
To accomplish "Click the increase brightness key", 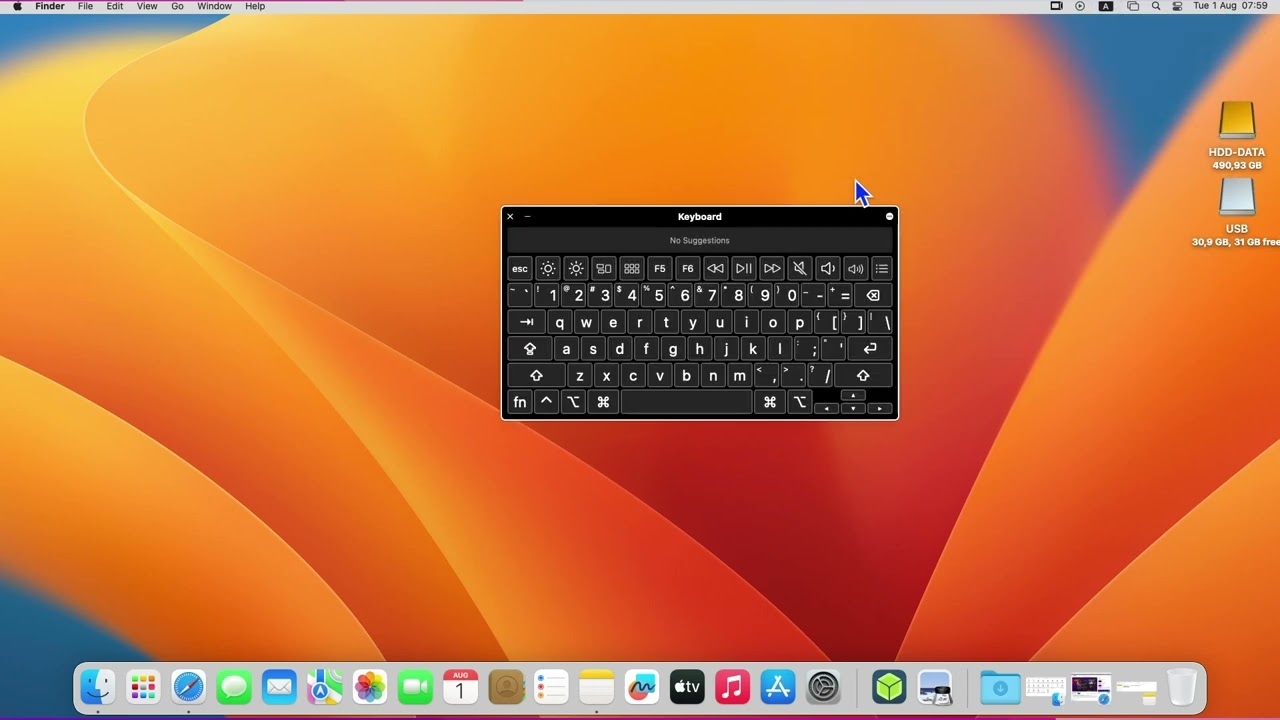I will click(576, 268).
